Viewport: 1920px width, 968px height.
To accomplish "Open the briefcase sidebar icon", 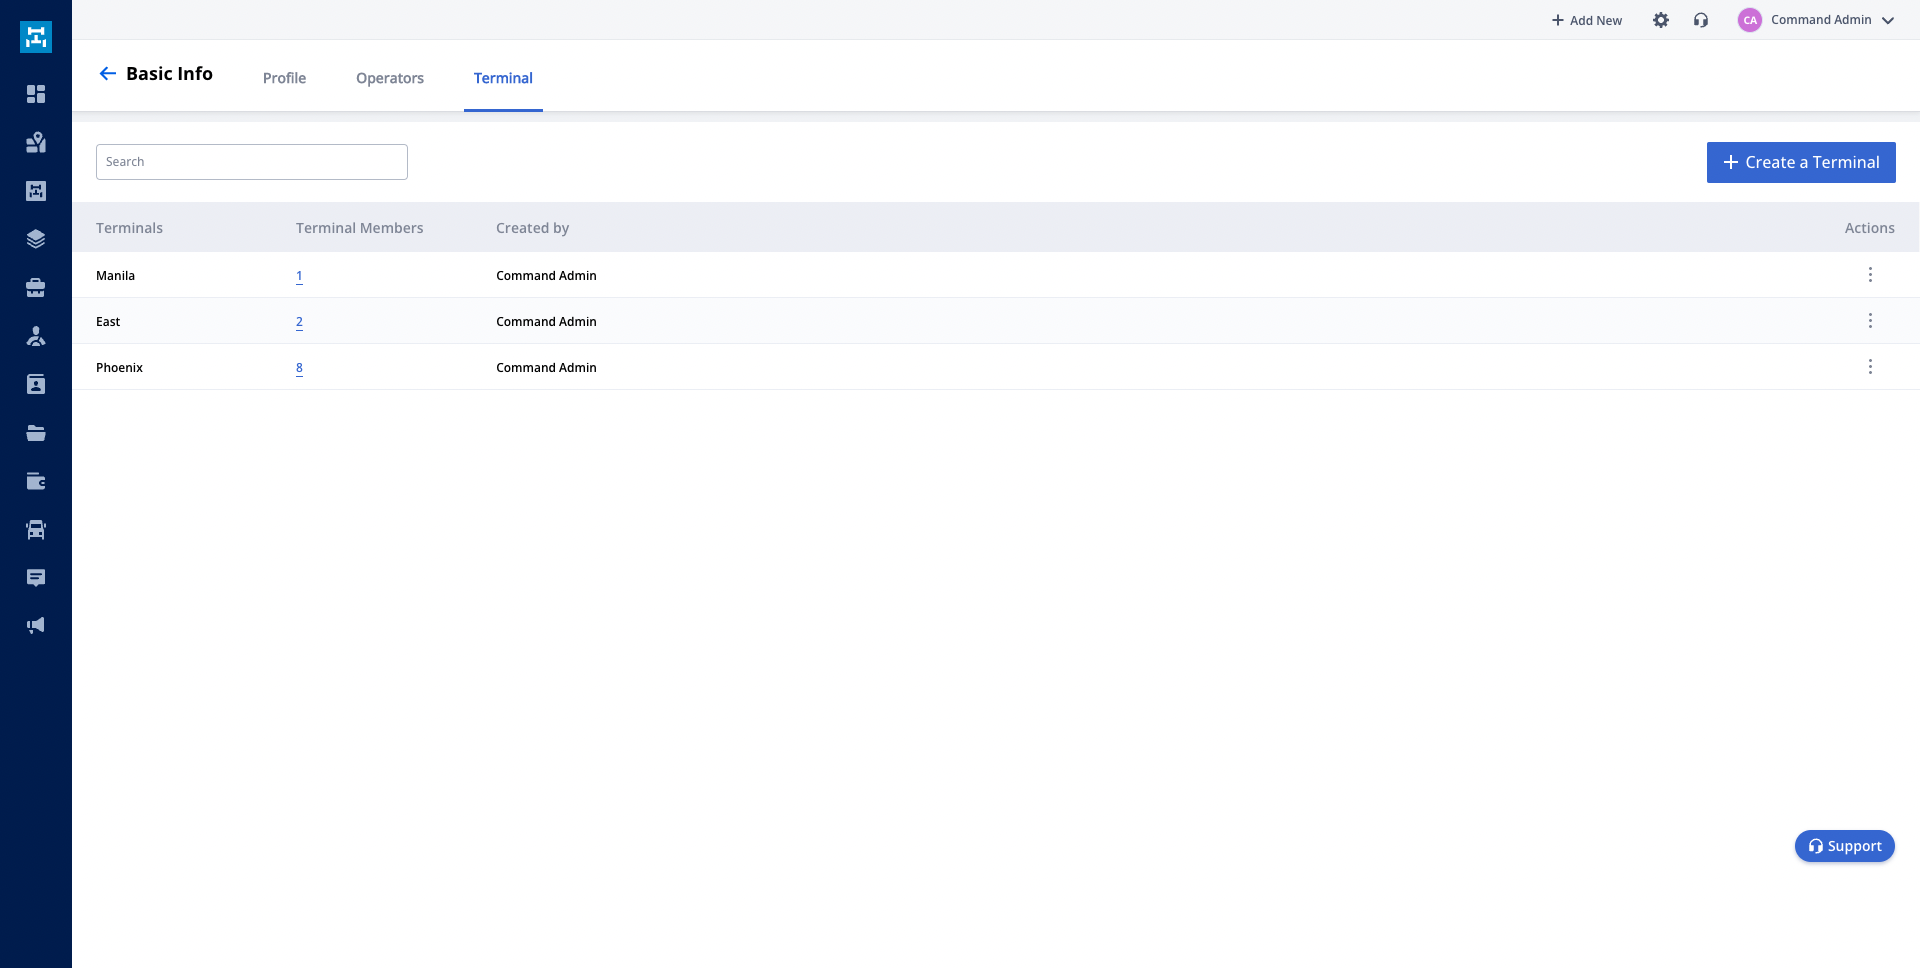I will click(36, 288).
